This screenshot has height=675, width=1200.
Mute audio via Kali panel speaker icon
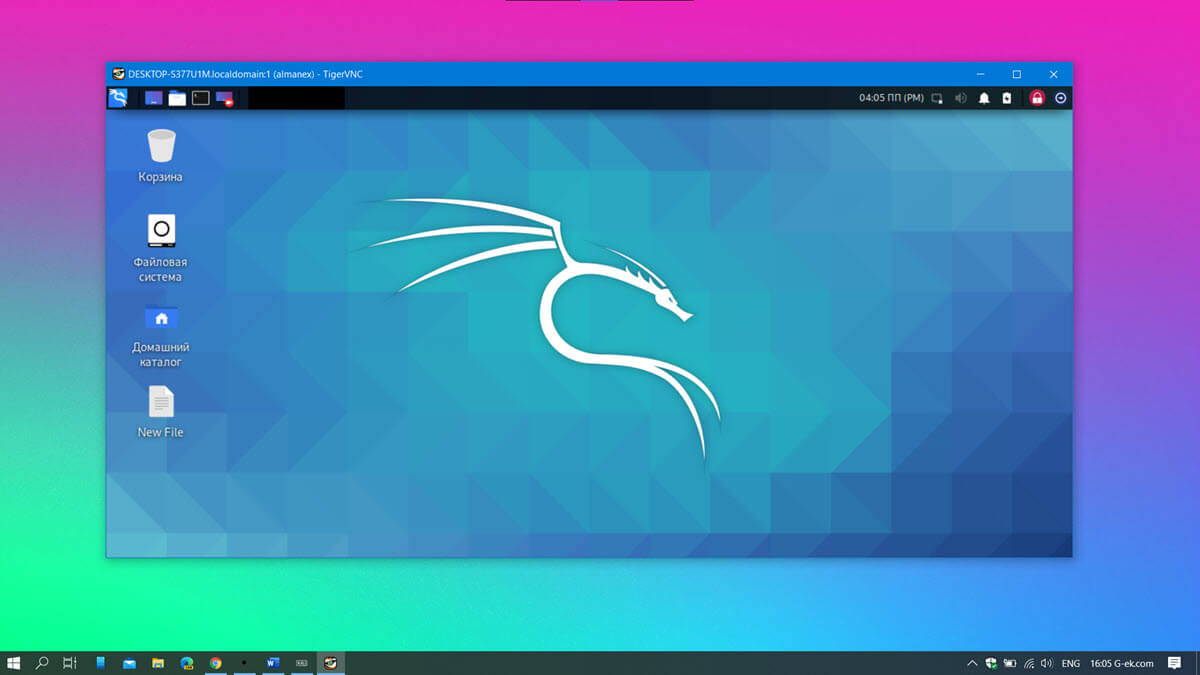click(960, 98)
